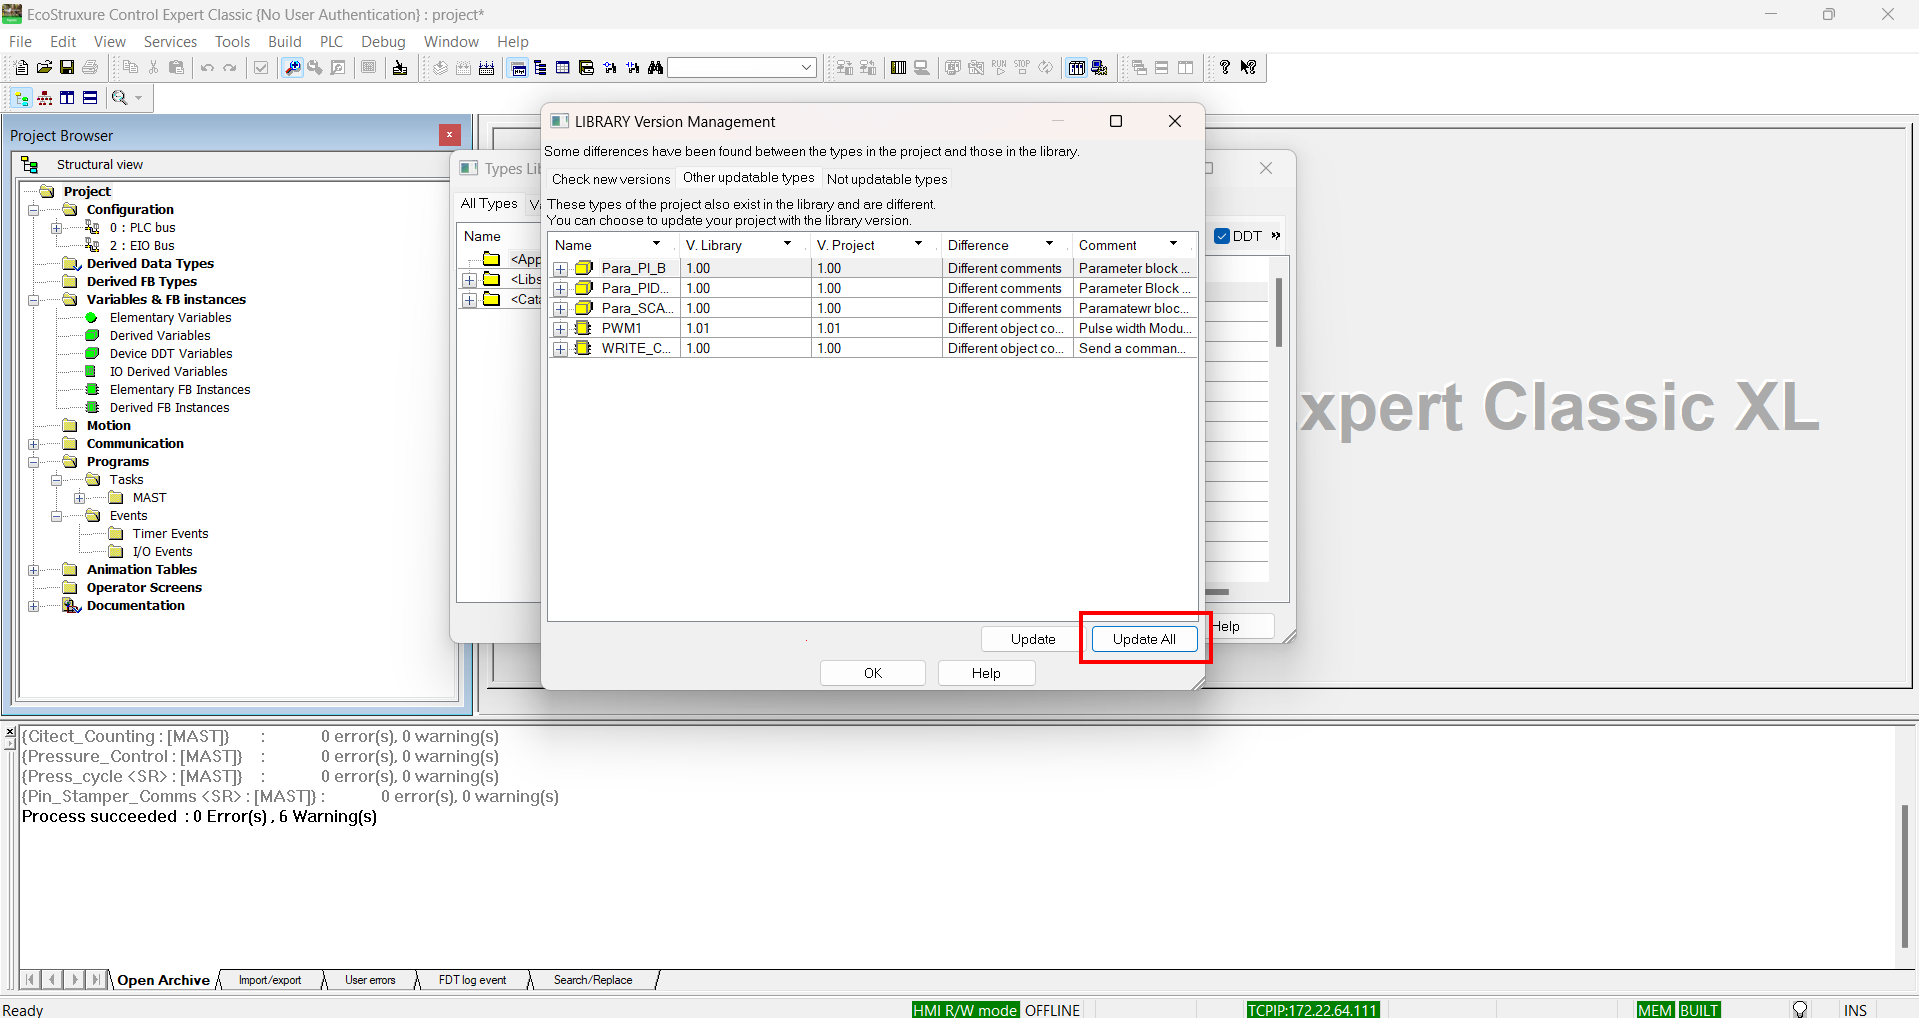The height and width of the screenshot is (1018, 1919).
Task: Open the File menu
Action: pos(20,41)
